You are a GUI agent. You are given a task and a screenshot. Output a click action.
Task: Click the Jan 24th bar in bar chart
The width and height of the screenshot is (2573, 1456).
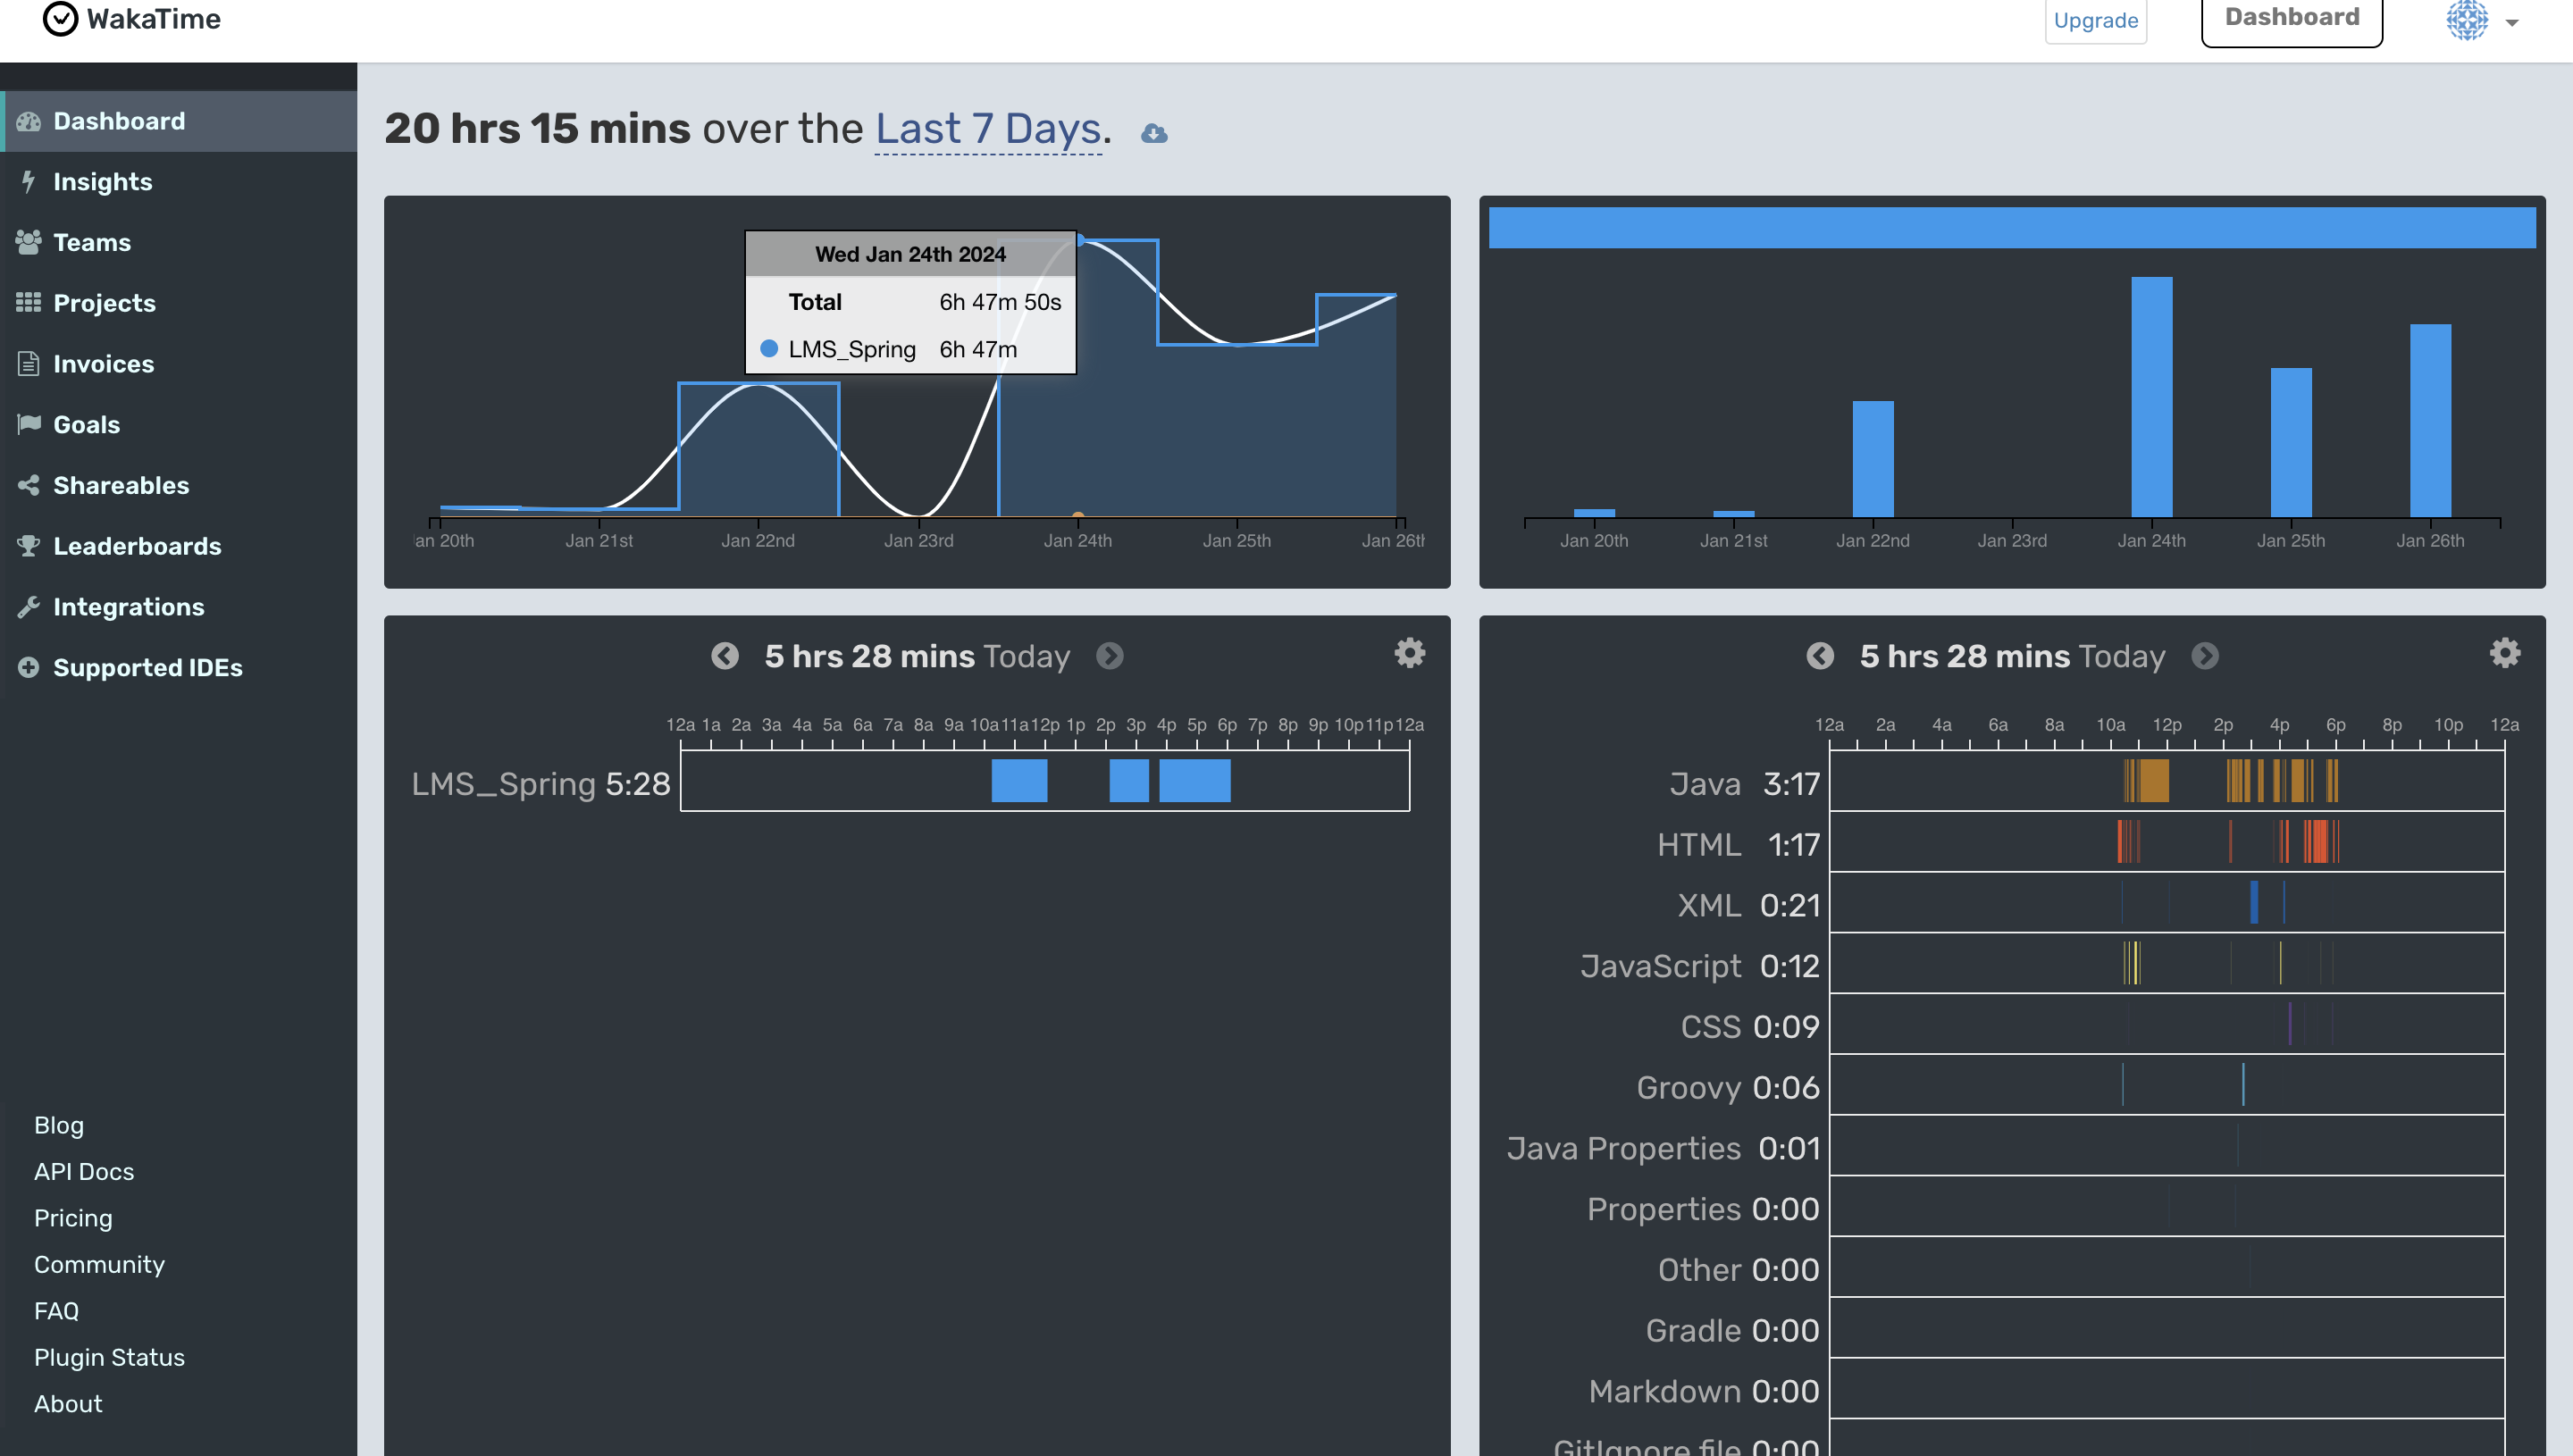2151,397
